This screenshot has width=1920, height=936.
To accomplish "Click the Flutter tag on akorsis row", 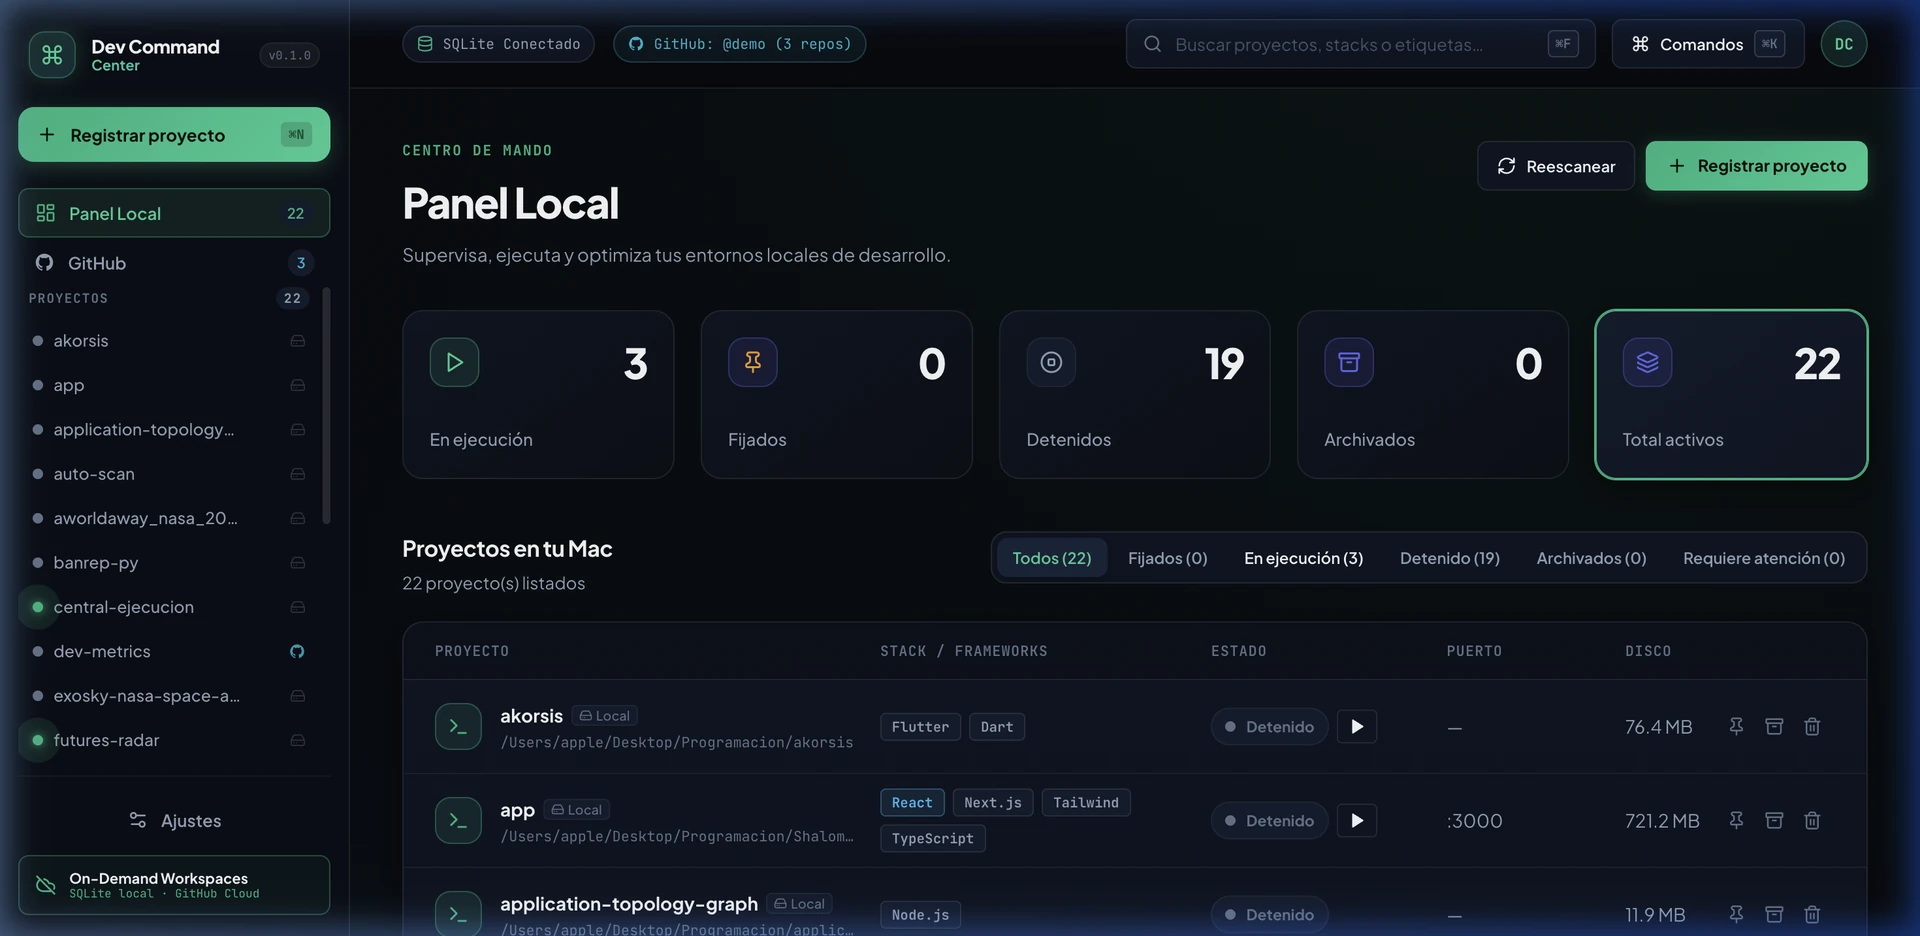I will pos(920,727).
